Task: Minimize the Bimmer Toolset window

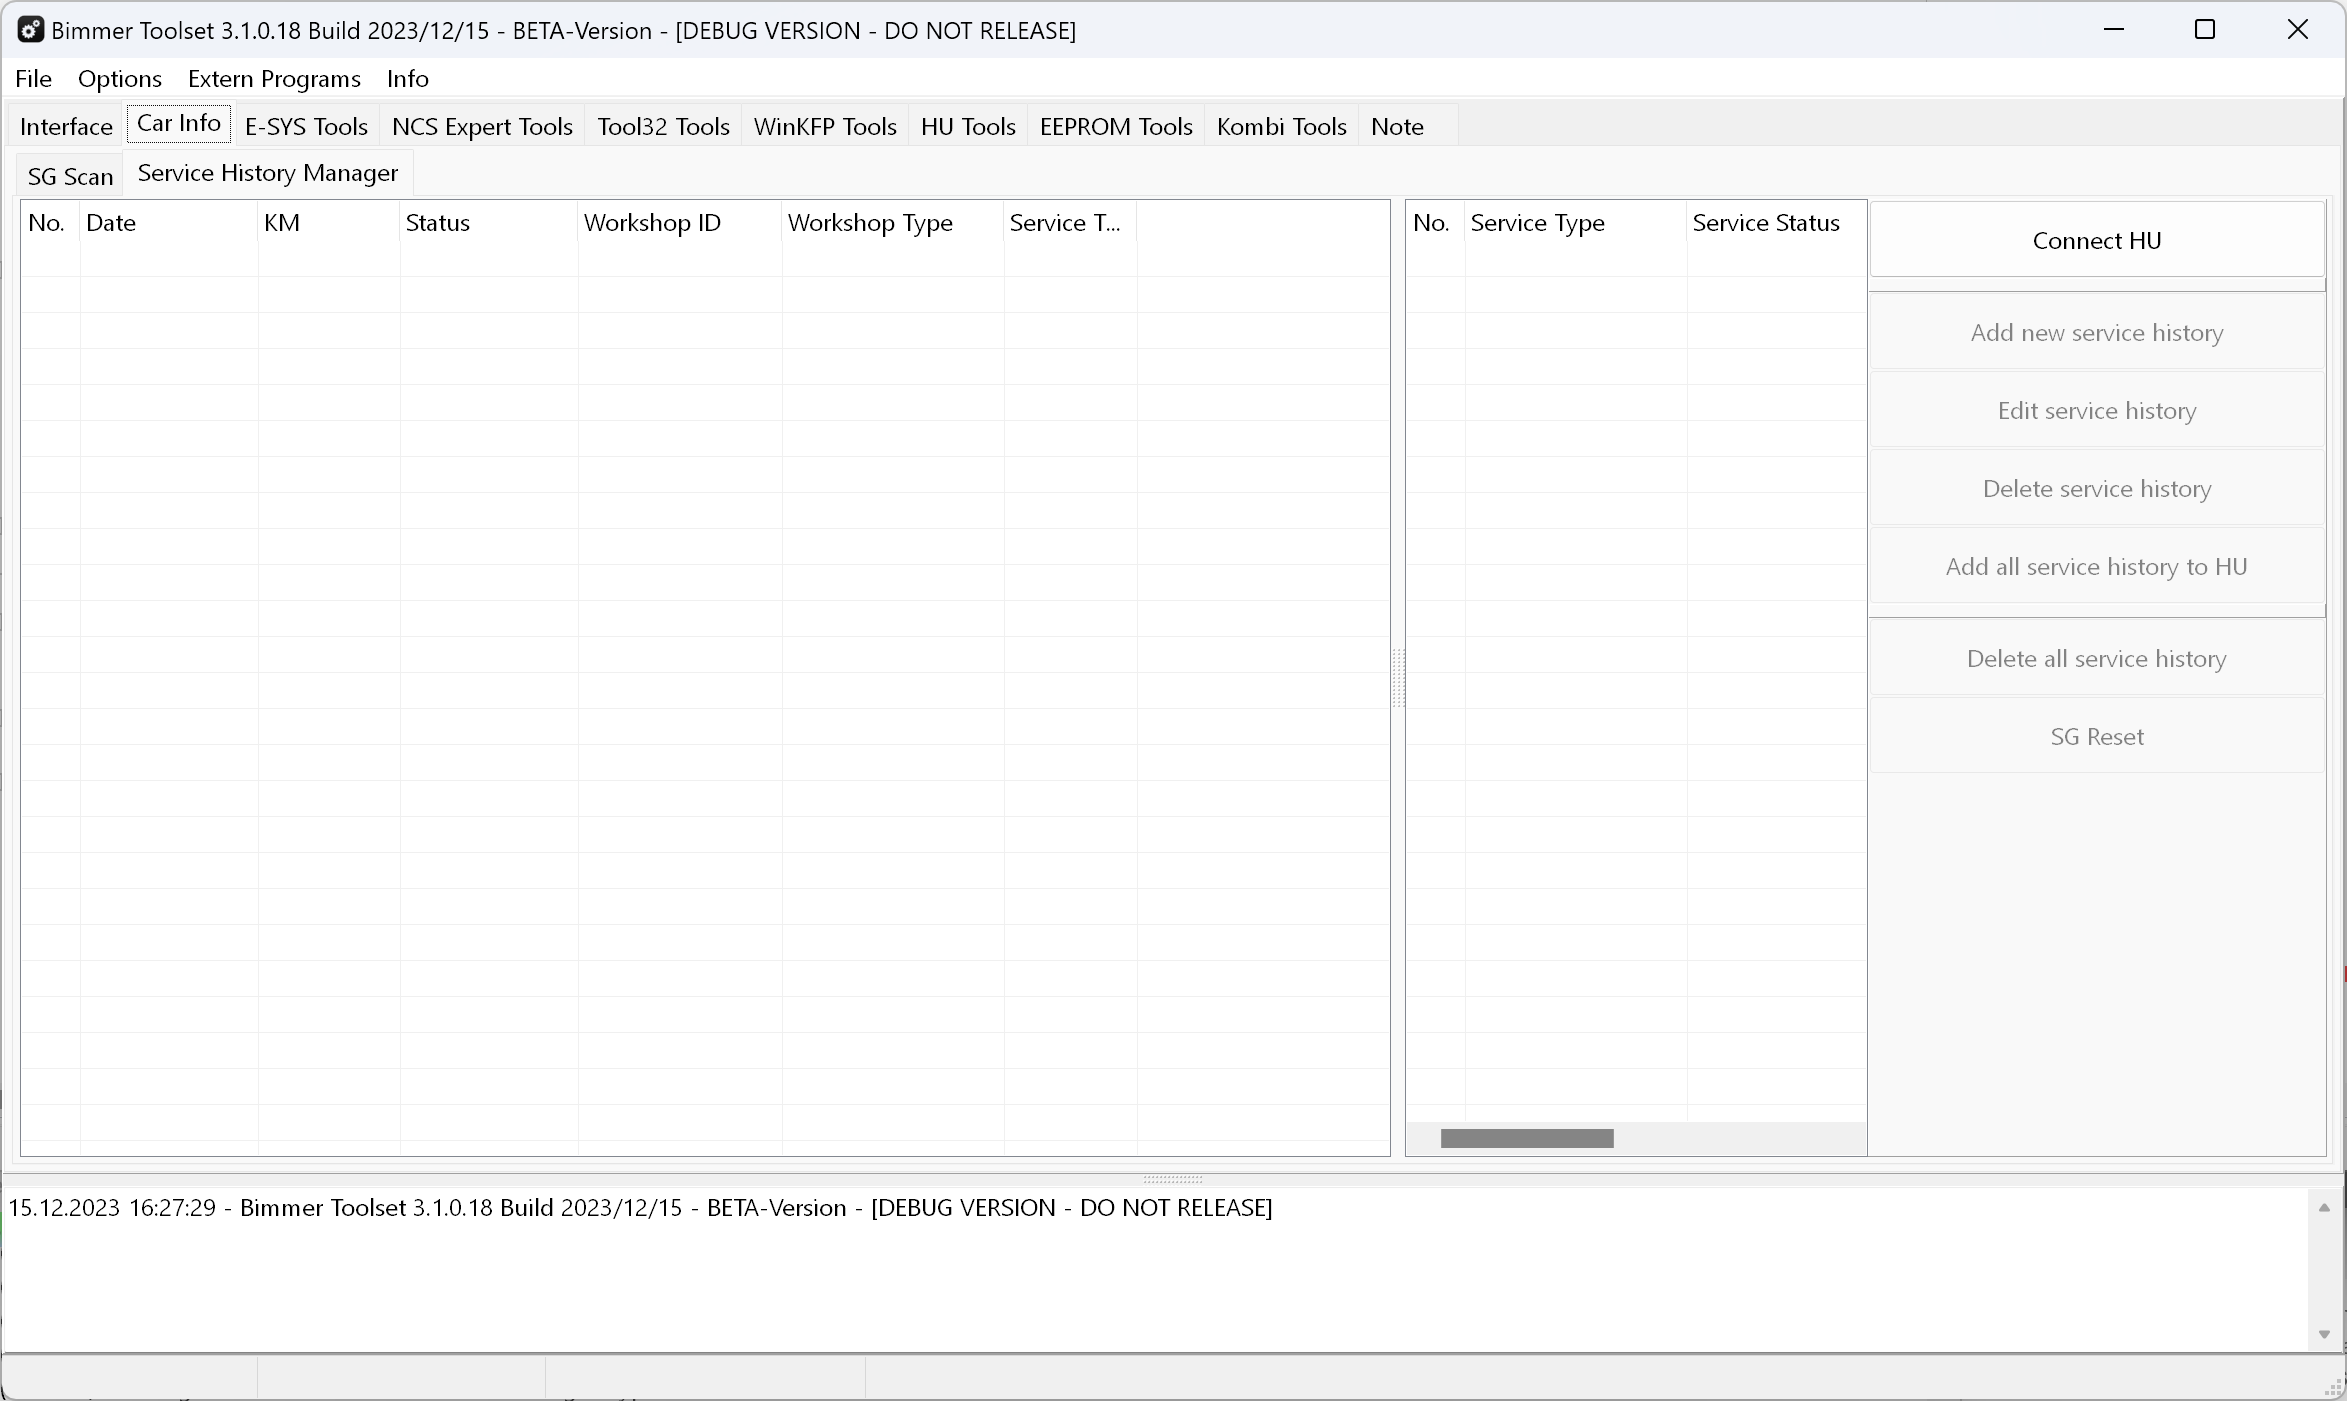Action: coord(2114,30)
